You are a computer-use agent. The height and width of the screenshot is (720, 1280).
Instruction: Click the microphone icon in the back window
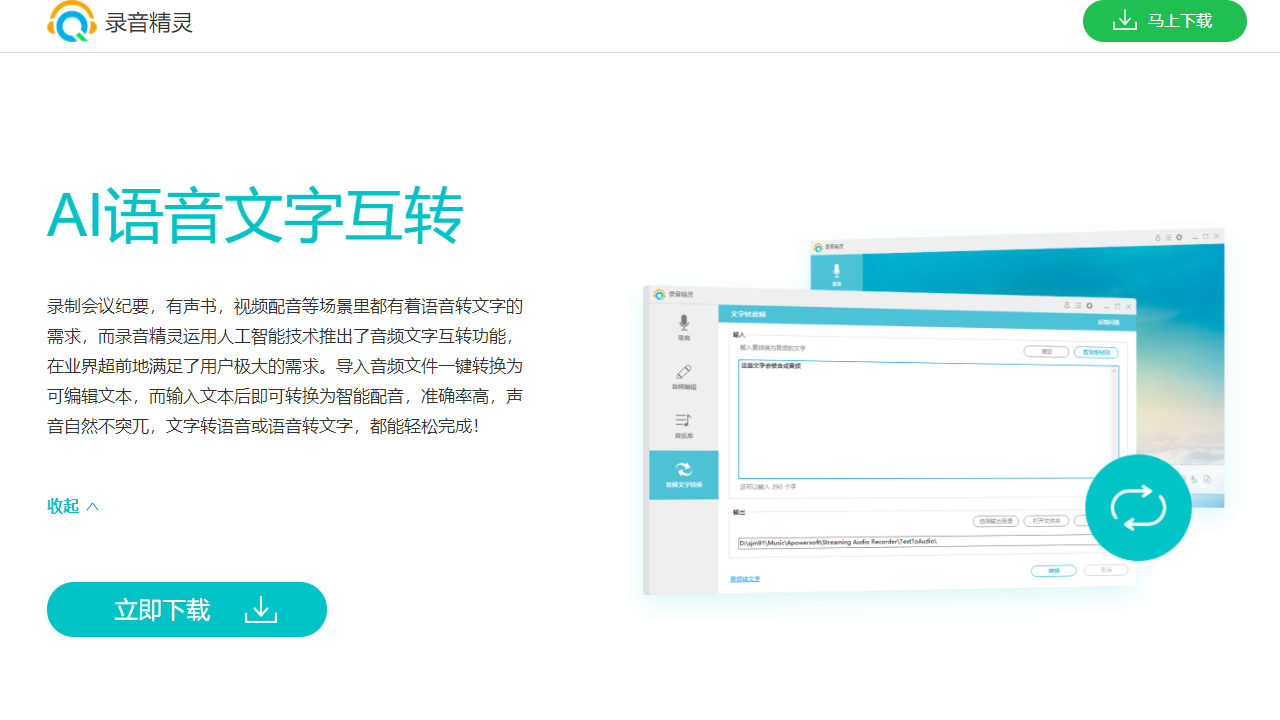click(836, 268)
